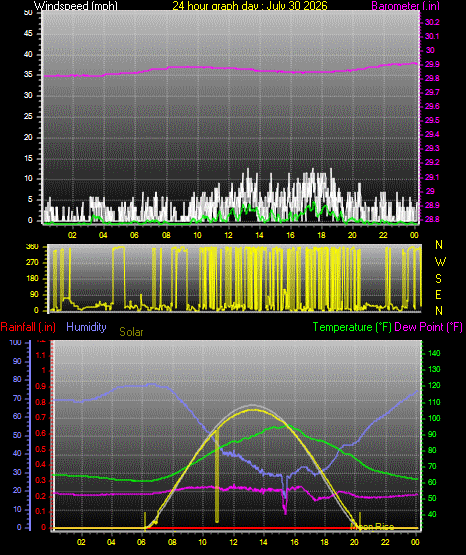Viewport: 466px width, 555px height.
Task: Click the 30.2 barometer scale value
Action: pos(432,22)
